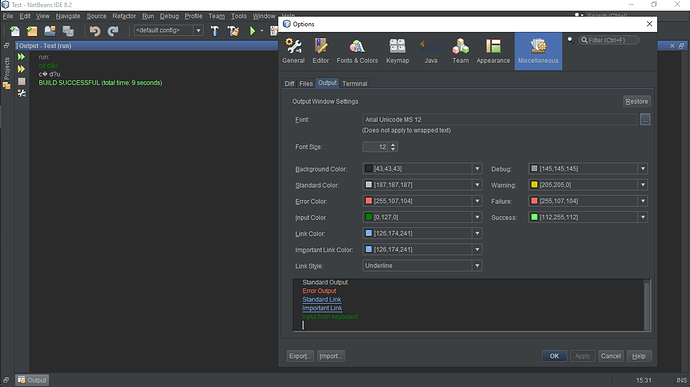Click the Font Size spinner field
The image size is (690, 387).
[x=375, y=147]
